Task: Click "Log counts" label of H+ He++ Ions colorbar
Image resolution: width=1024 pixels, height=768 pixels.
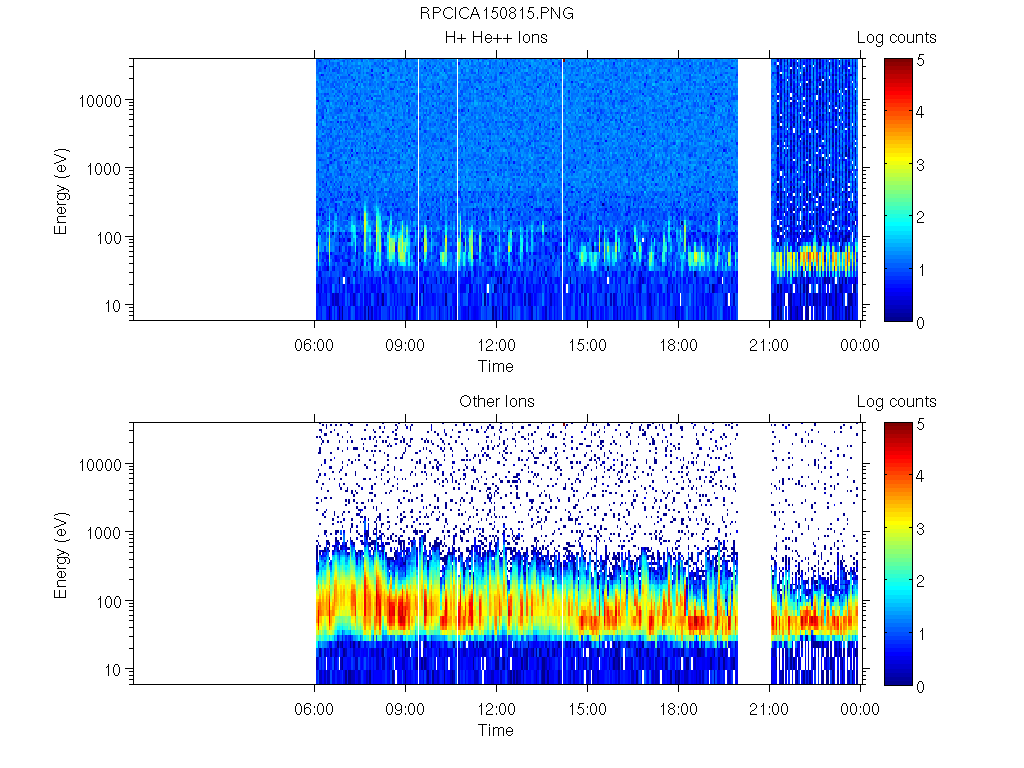Action: pyautogui.click(x=897, y=38)
